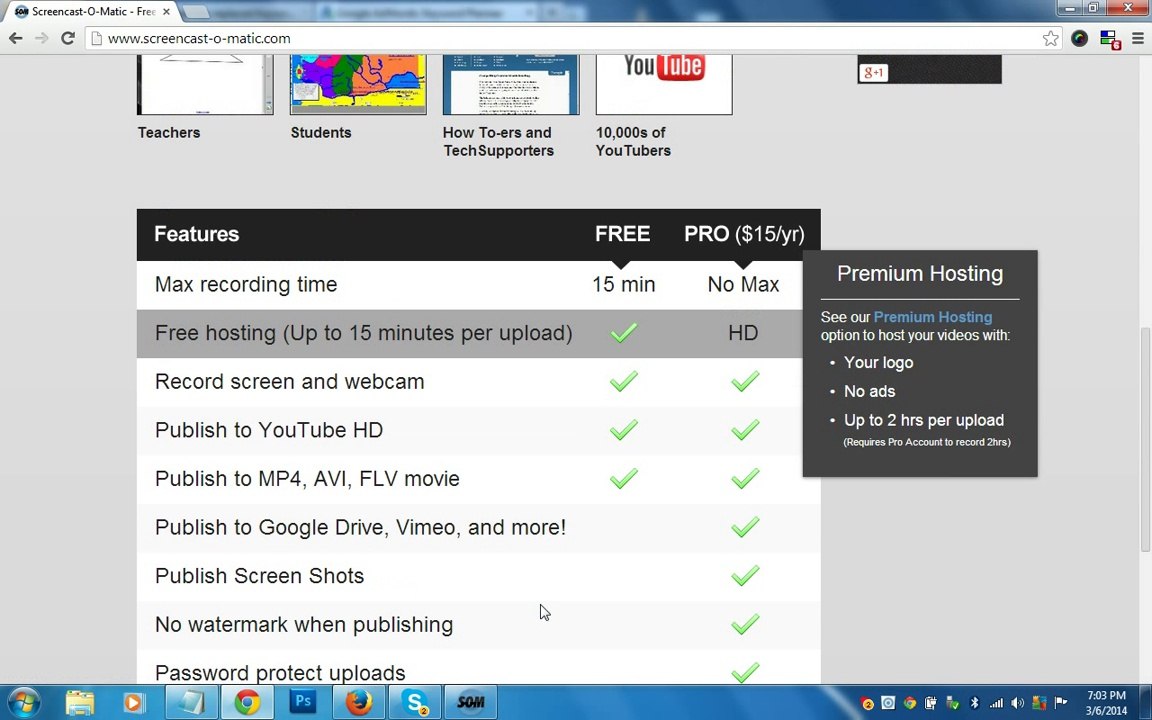Image resolution: width=1152 pixels, height=720 pixels.
Task: Click the Features table heading
Action: [x=197, y=234]
